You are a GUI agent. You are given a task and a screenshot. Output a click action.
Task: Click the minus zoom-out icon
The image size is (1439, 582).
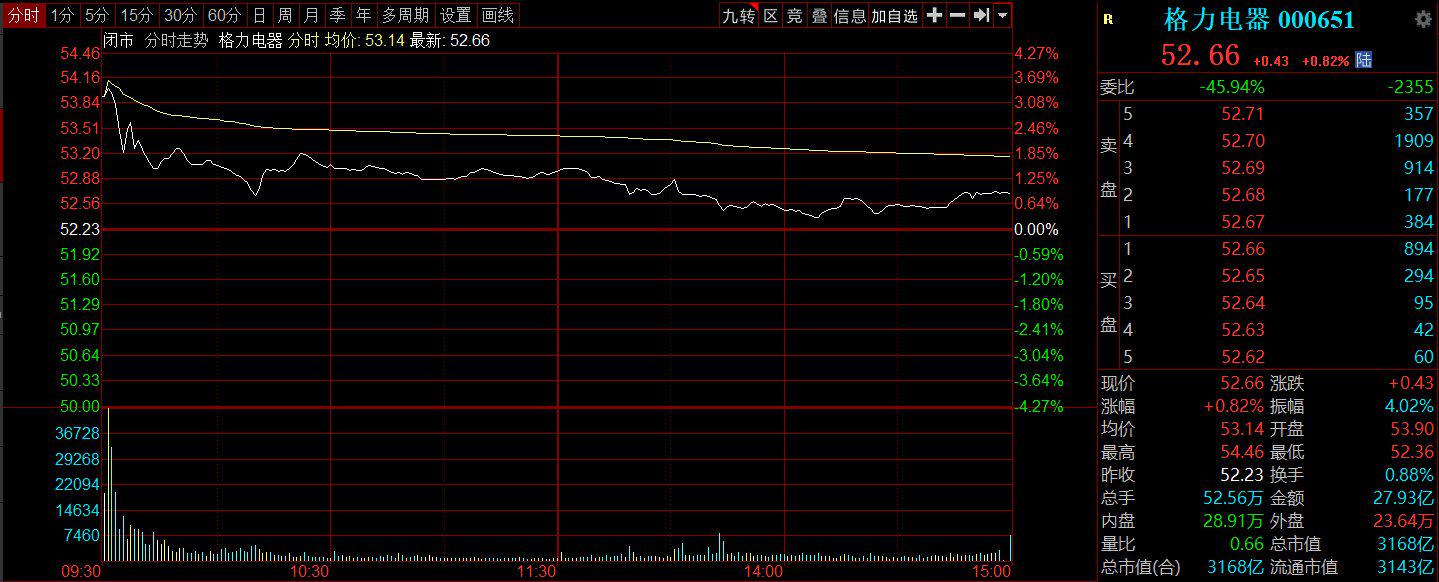[957, 15]
